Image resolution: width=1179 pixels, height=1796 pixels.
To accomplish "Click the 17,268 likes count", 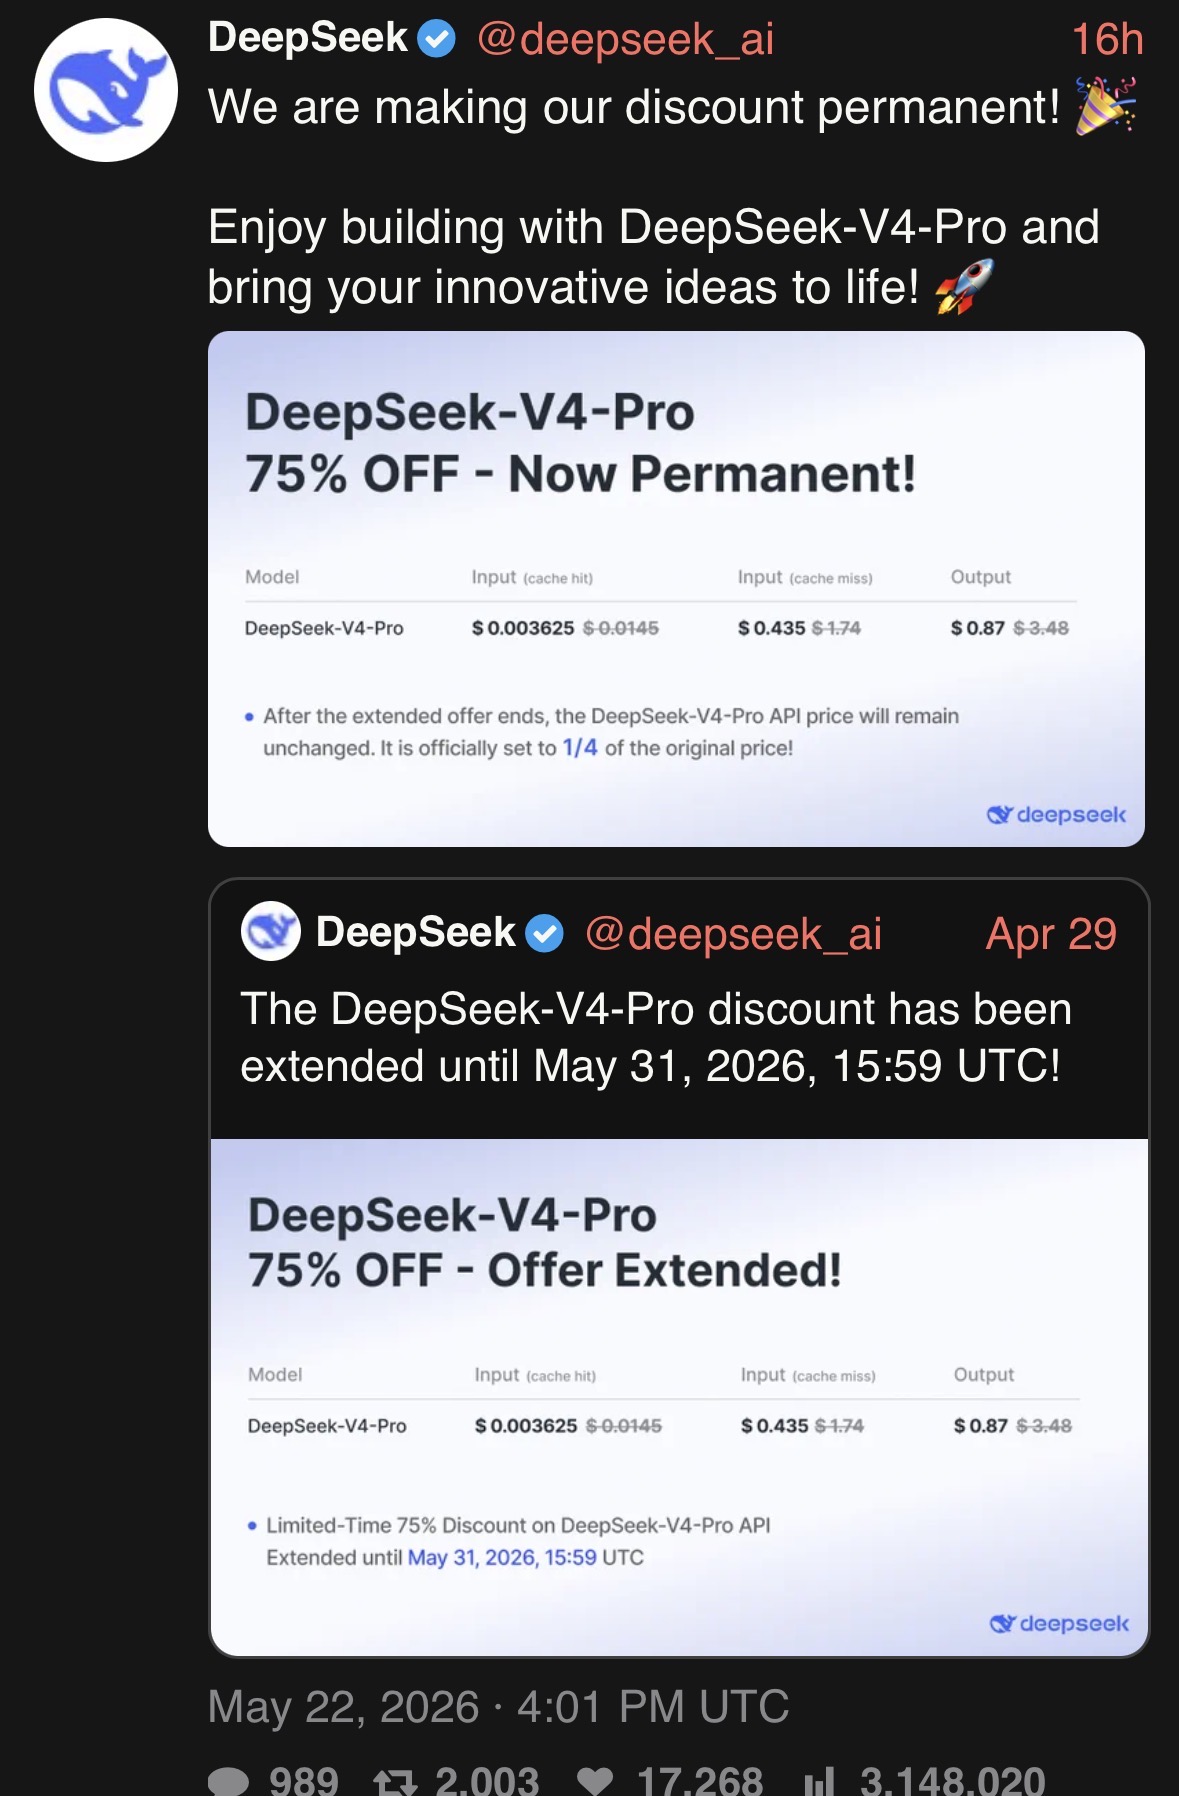I will click(x=700, y=1781).
